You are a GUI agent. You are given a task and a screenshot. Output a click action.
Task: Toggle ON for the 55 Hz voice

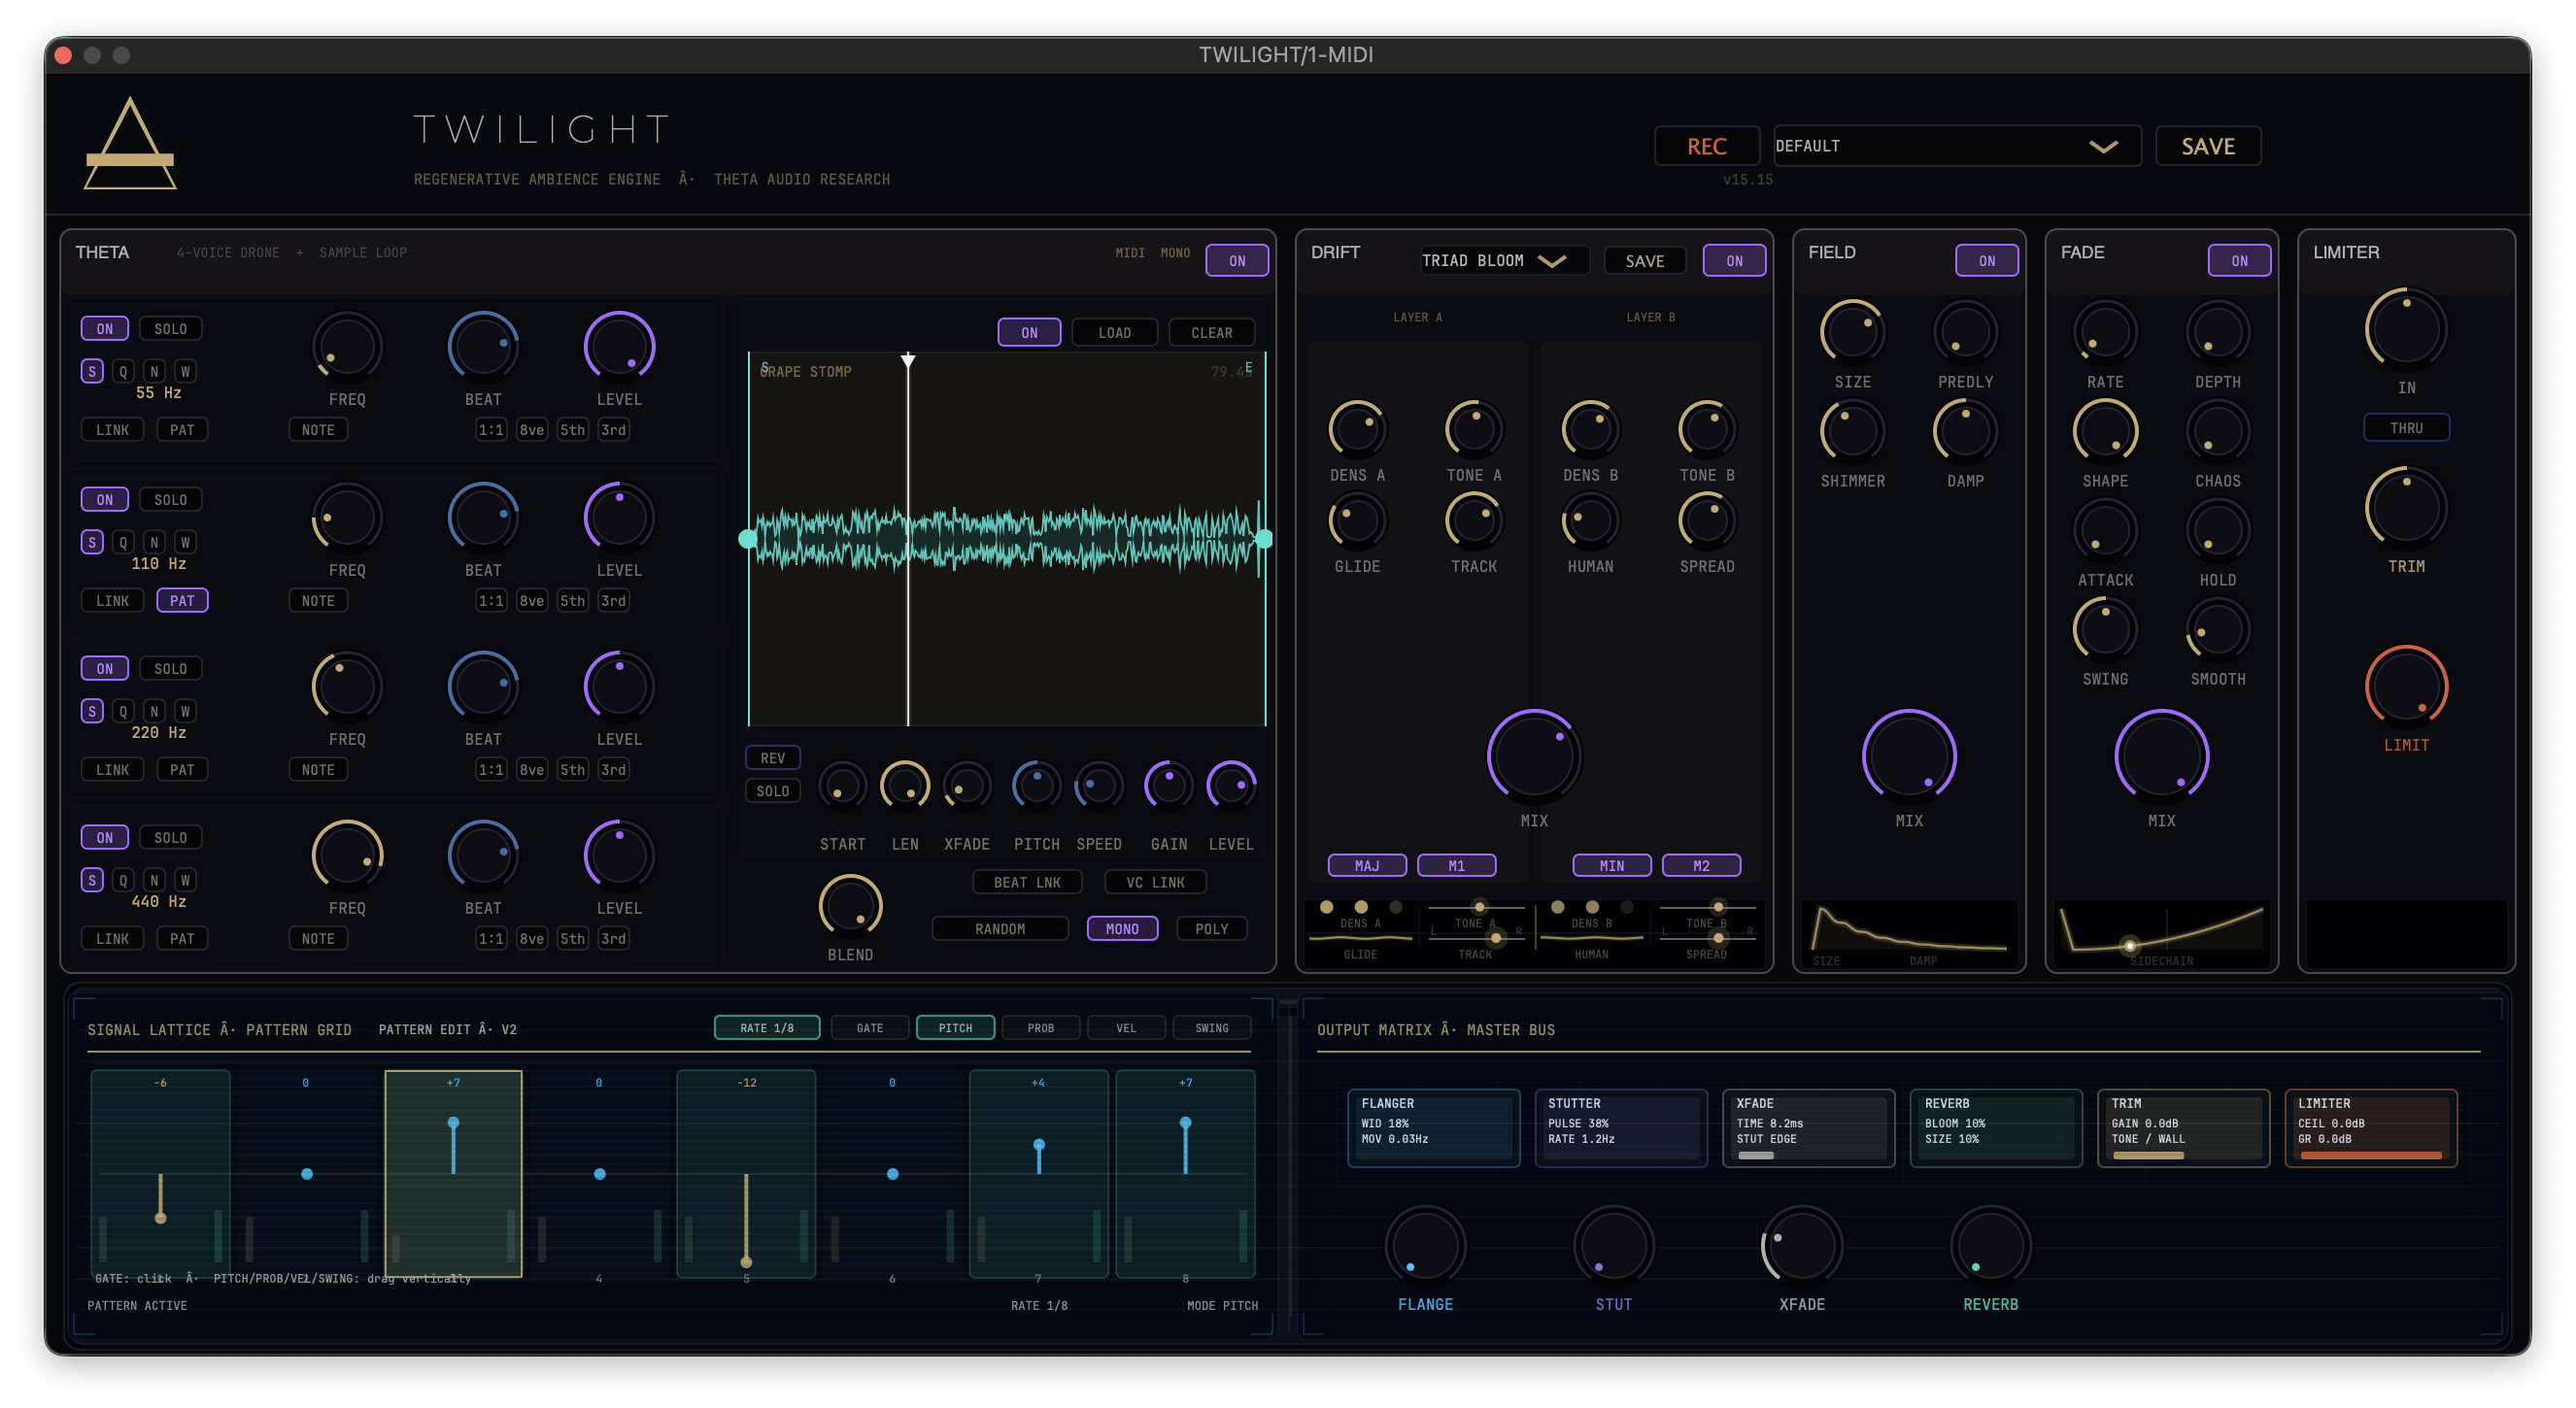coord(104,328)
